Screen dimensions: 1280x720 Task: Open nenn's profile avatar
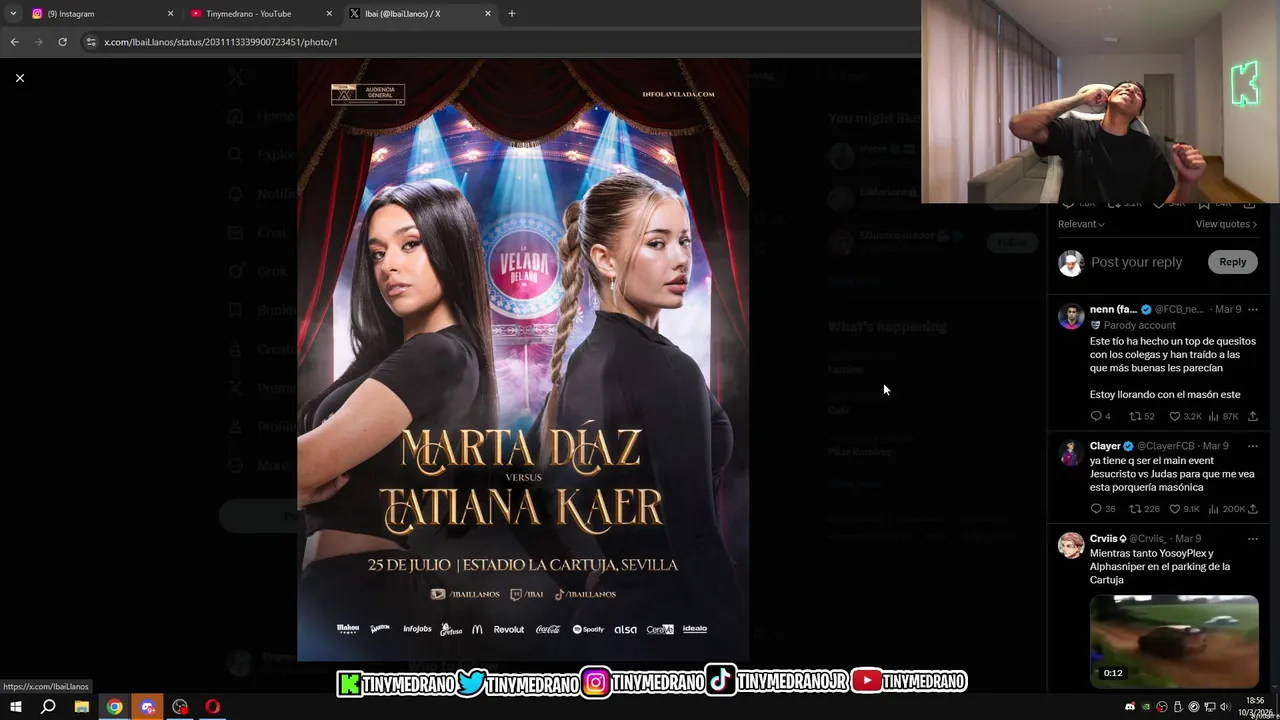click(1071, 316)
